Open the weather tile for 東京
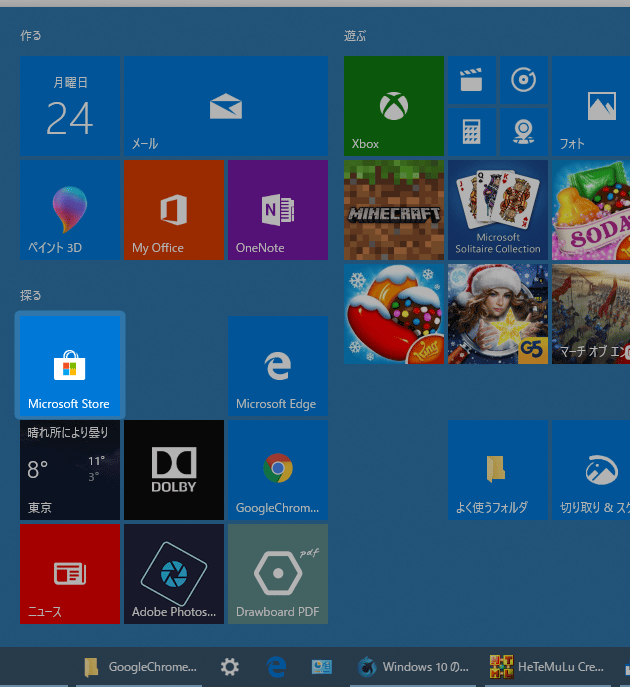Screen dimensions: 630x687 (70, 470)
